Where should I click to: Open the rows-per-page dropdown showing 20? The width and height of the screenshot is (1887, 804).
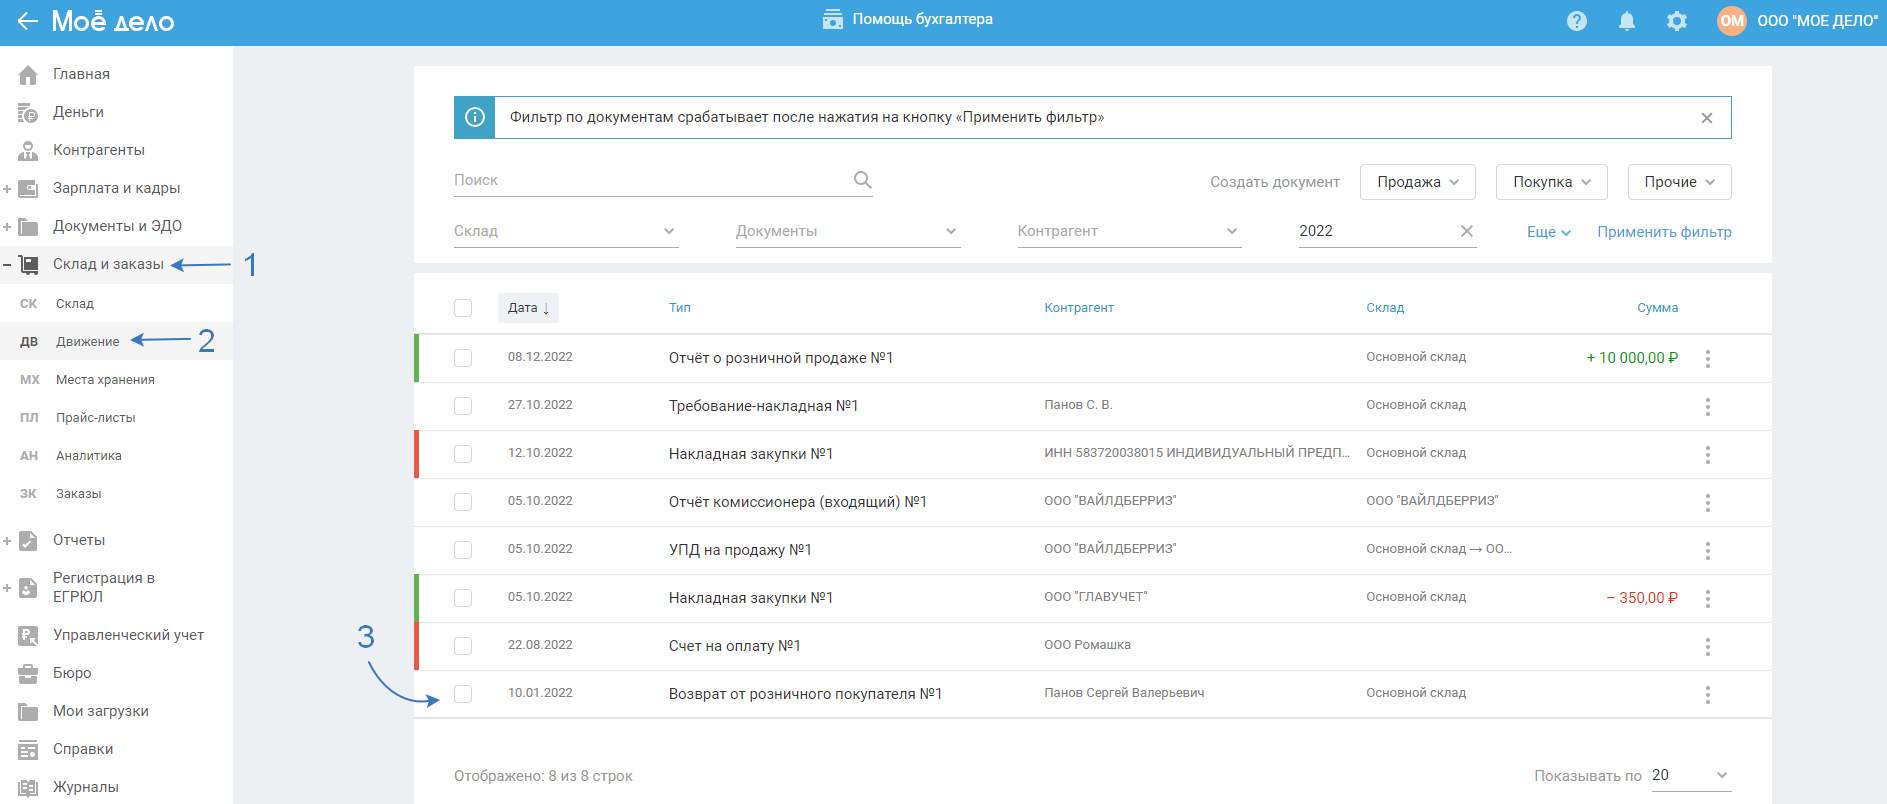point(1690,775)
